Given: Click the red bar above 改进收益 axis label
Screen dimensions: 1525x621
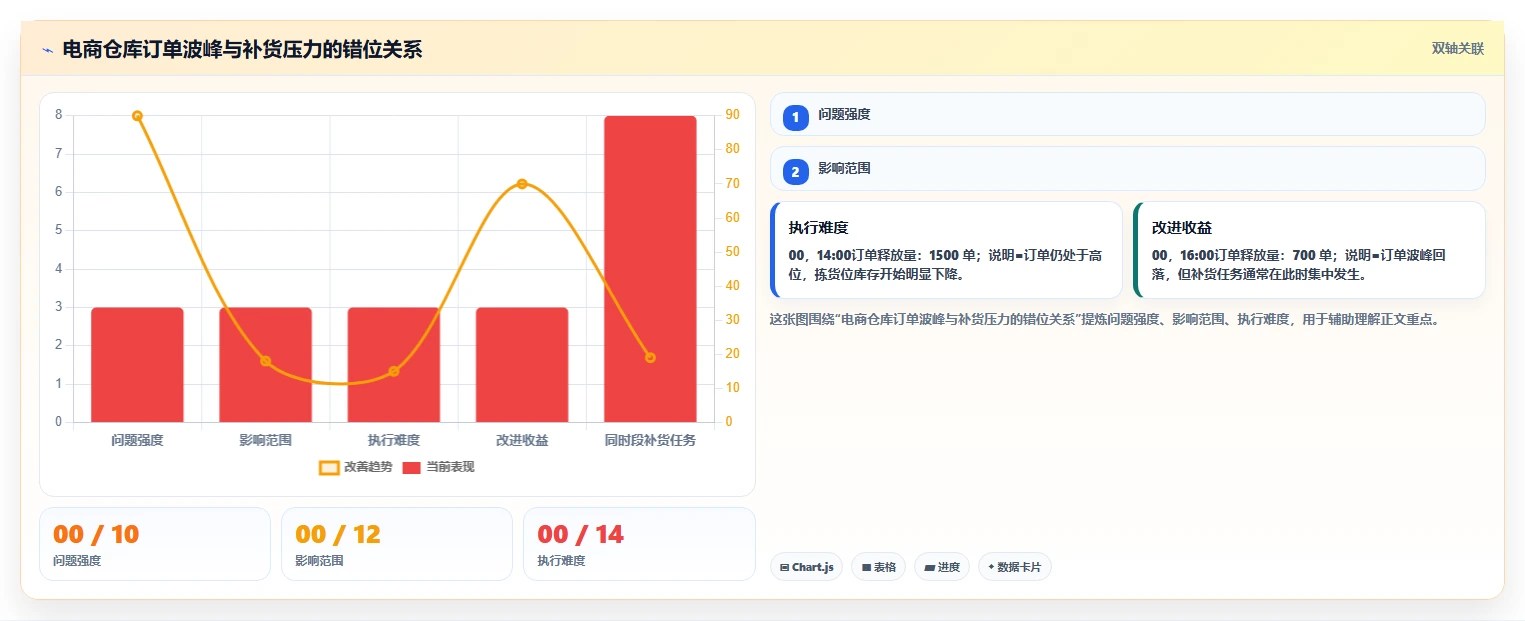Looking at the screenshot, I should 522,365.
